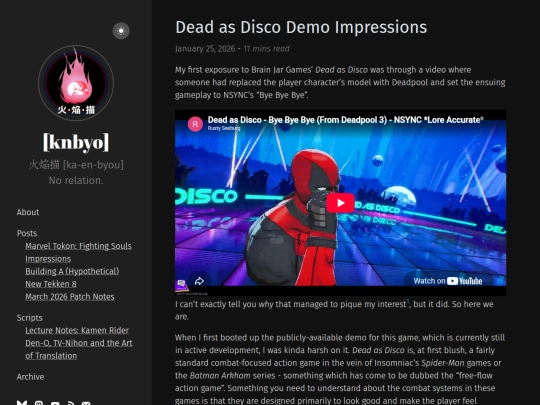Open the Bluesky butterfly icon in sidebar footer
Viewport: 540px width, 405px height.
coord(22,402)
